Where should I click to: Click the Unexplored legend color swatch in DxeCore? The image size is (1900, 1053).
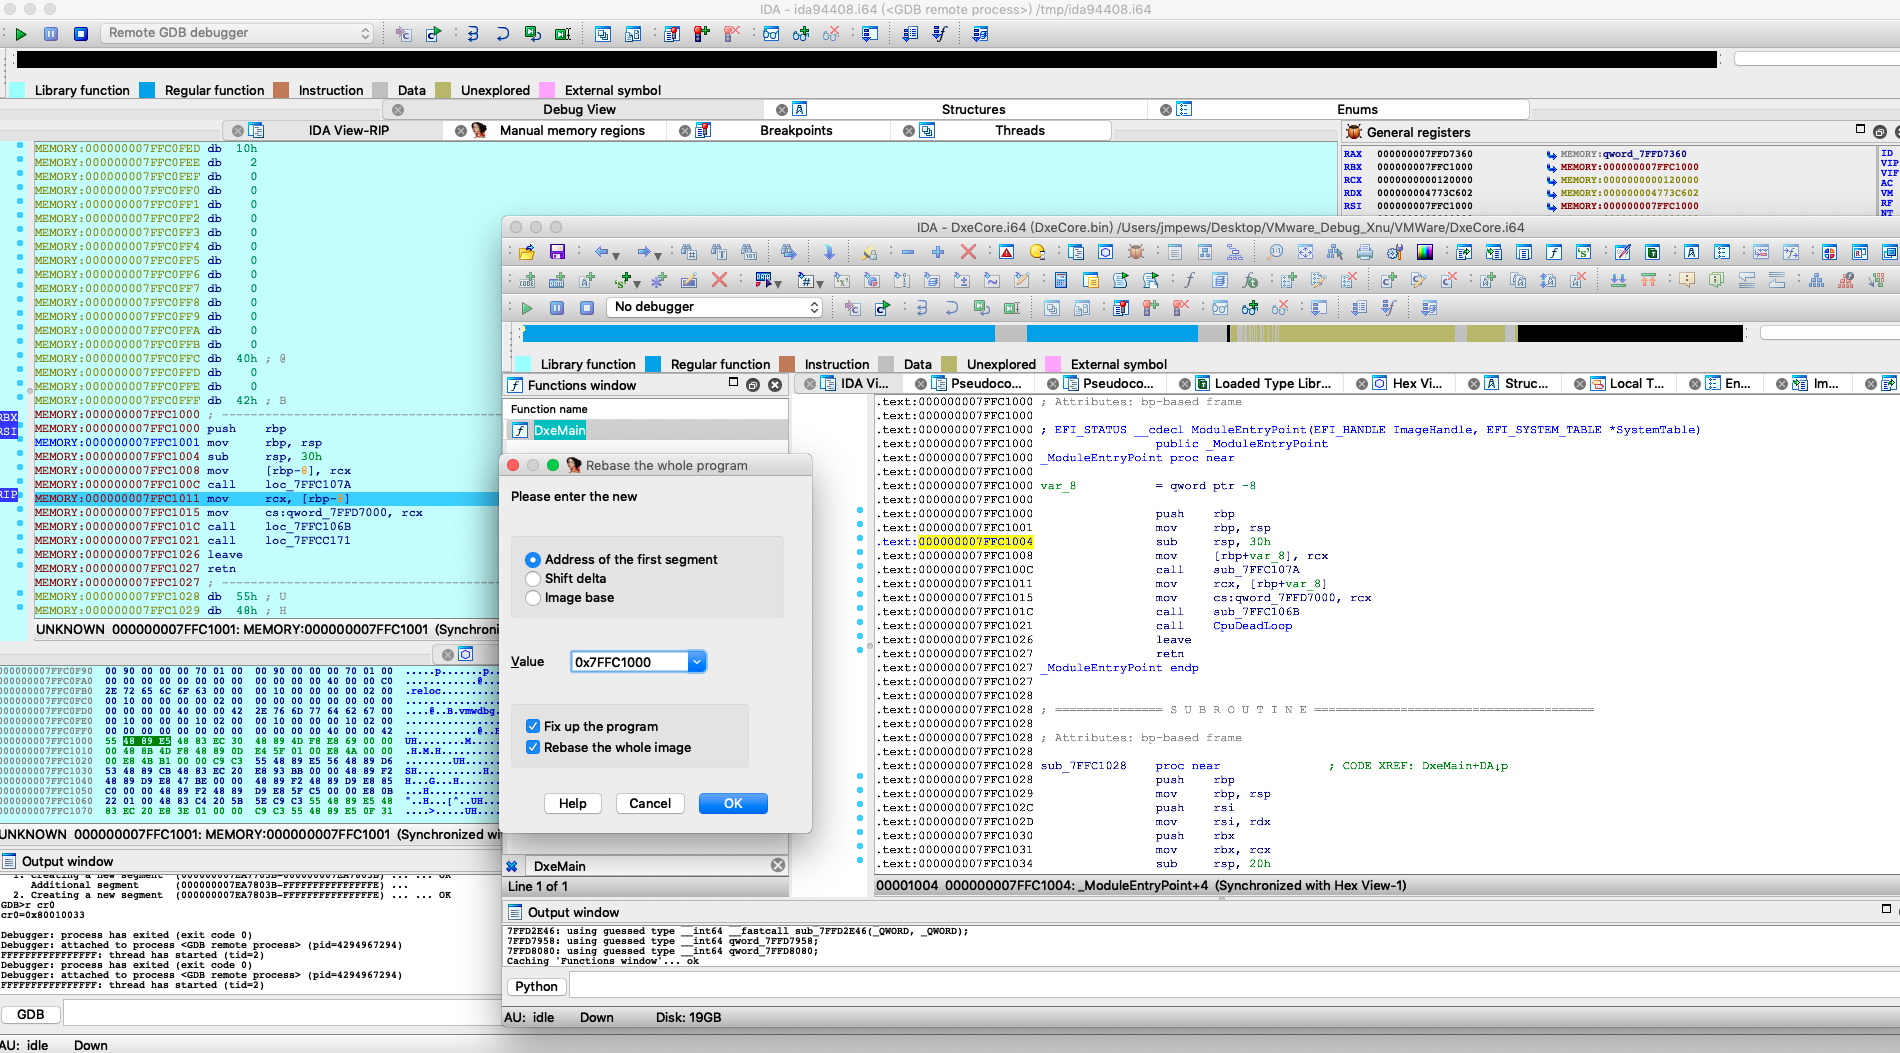pos(949,365)
